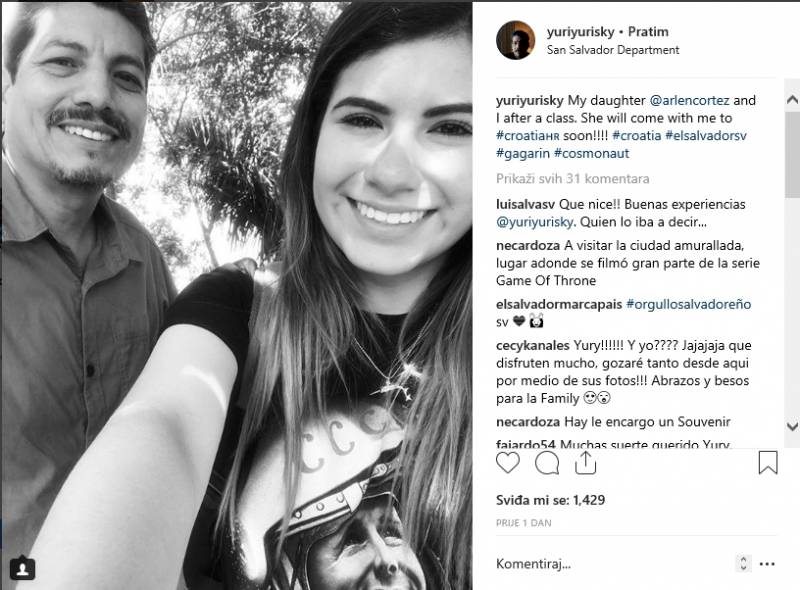Open San Salvador Department location

tap(613, 50)
